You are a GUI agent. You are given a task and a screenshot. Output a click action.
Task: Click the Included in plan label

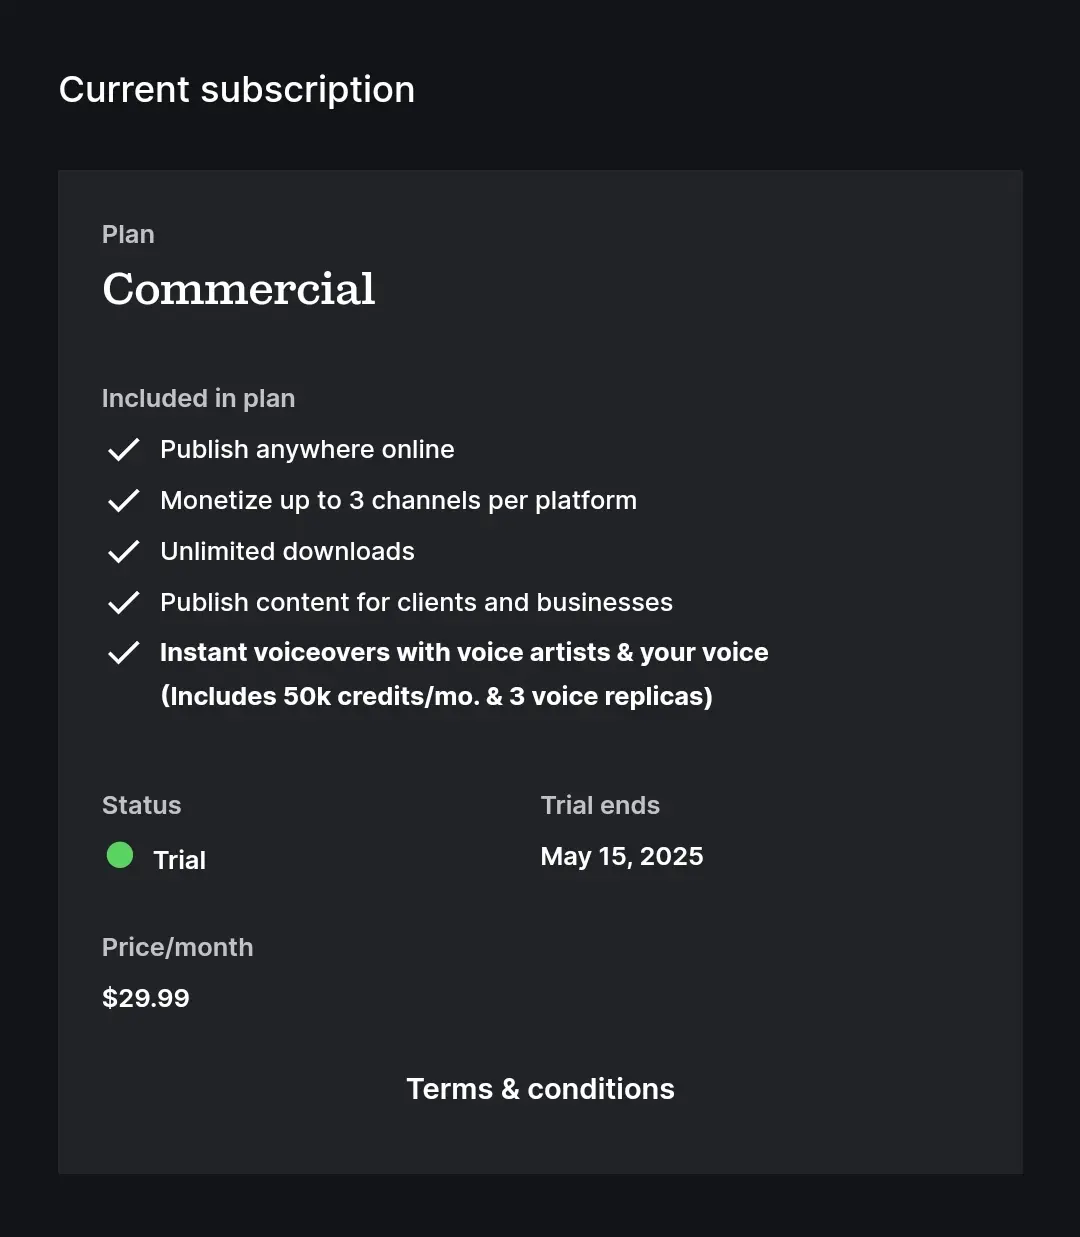(198, 399)
